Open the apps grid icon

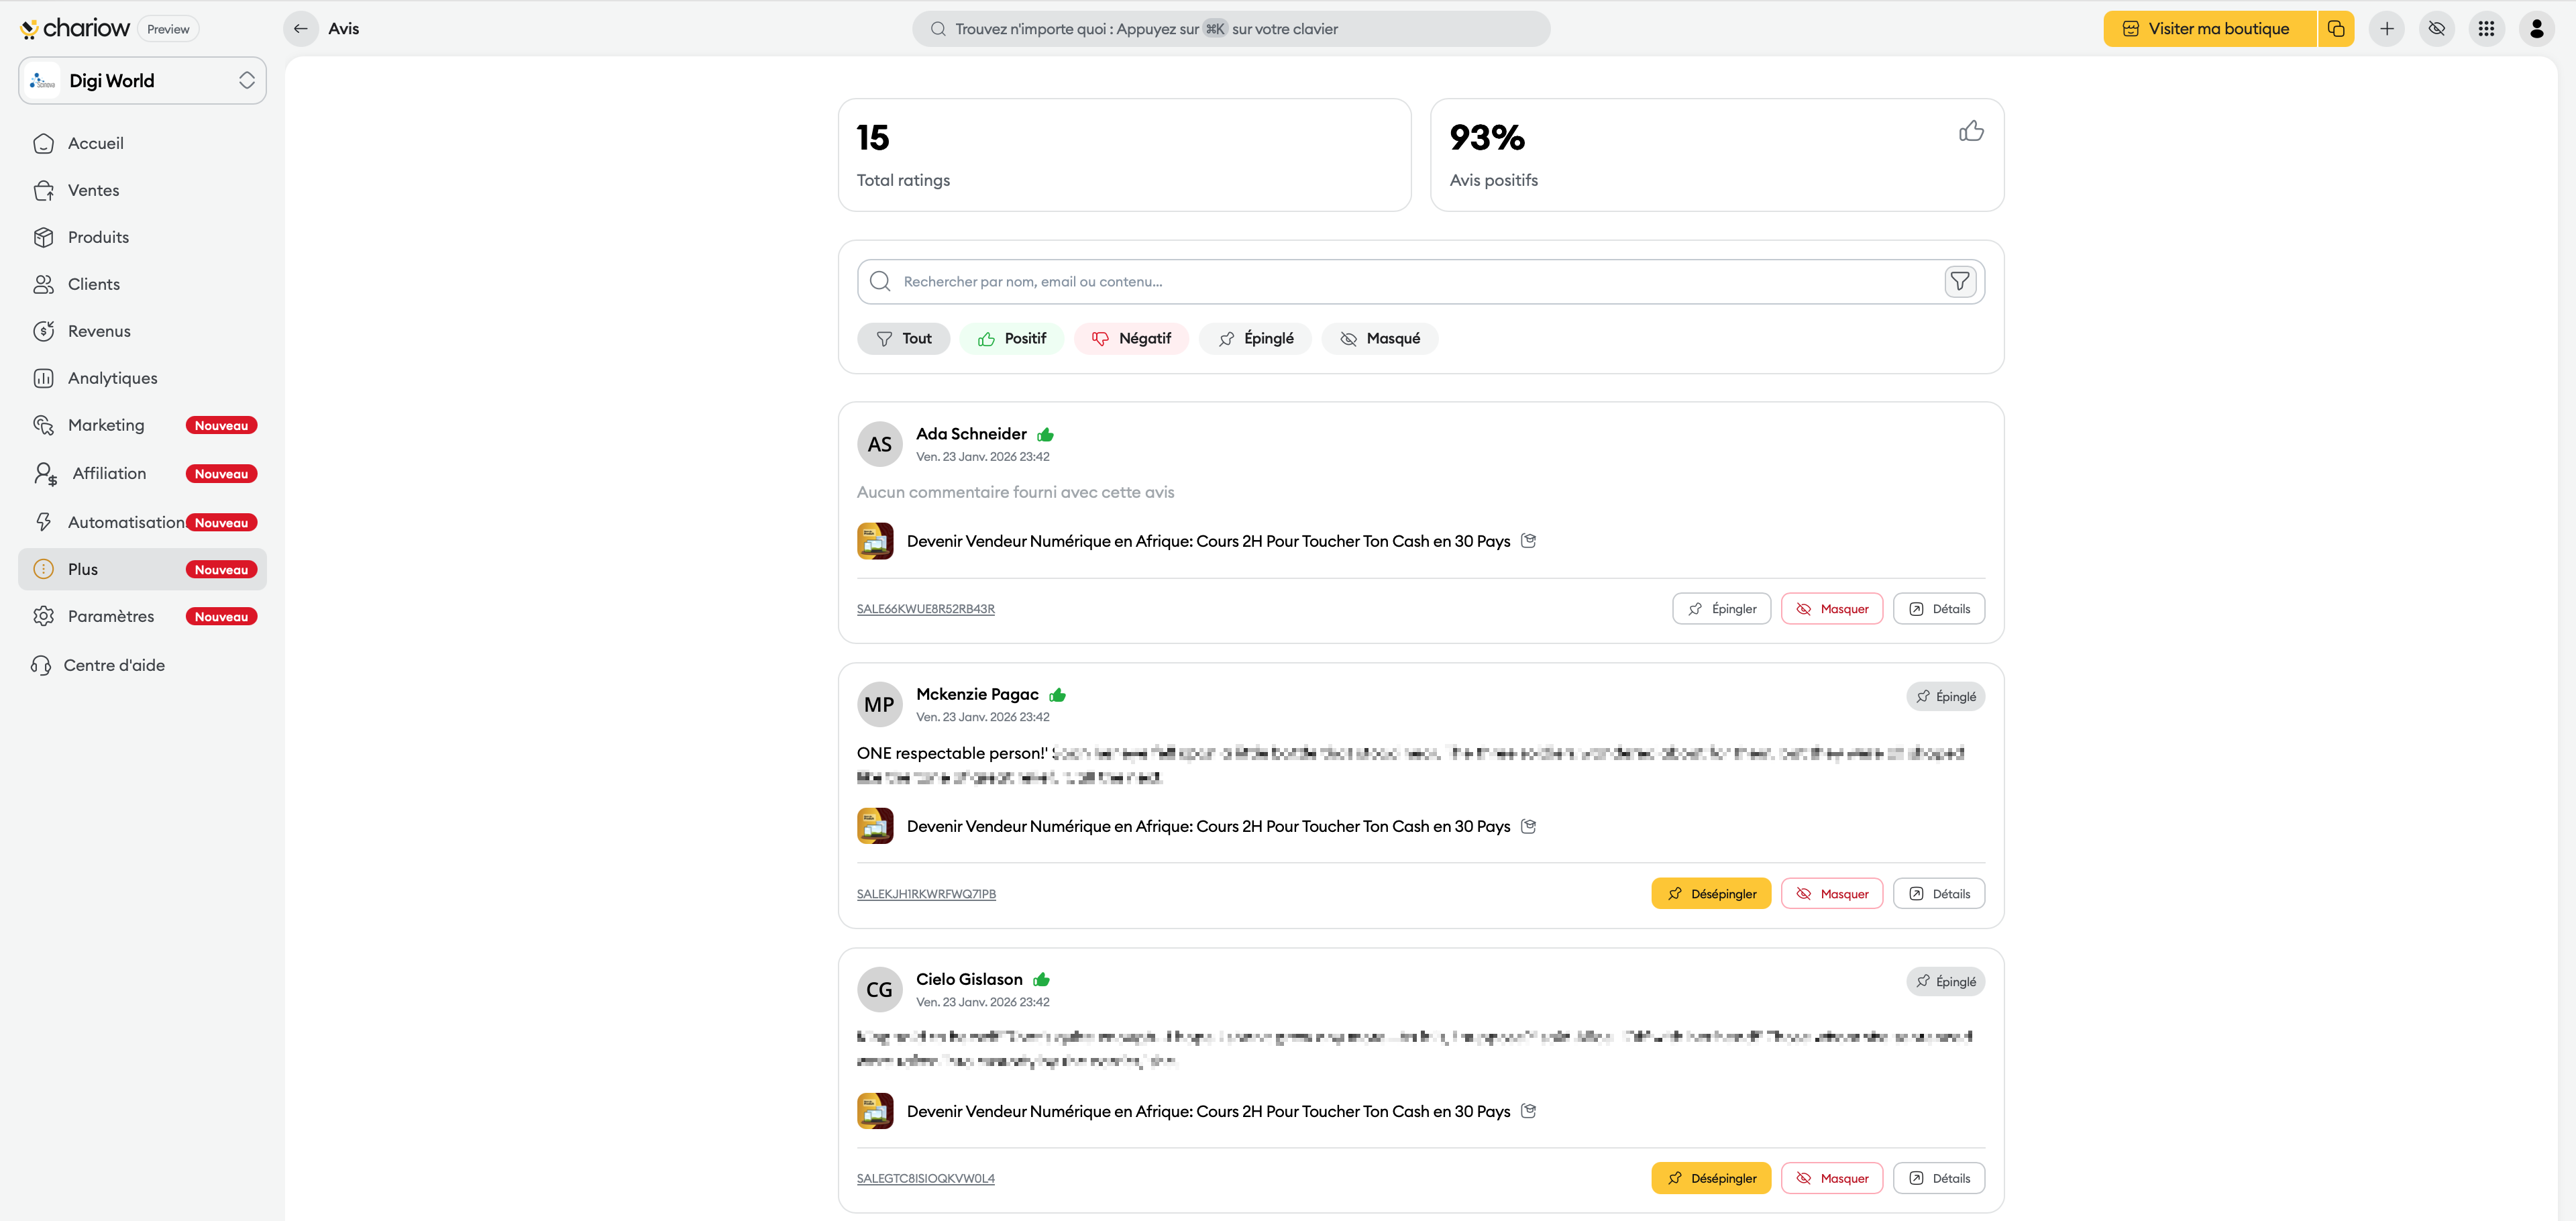tap(2486, 29)
